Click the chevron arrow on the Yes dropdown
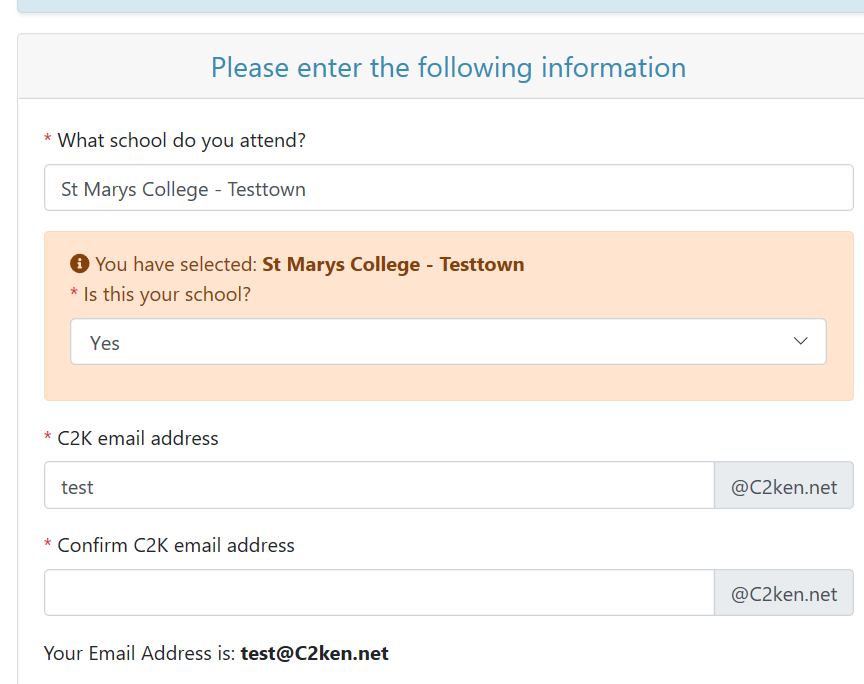The height and width of the screenshot is (684, 864). click(800, 341)
